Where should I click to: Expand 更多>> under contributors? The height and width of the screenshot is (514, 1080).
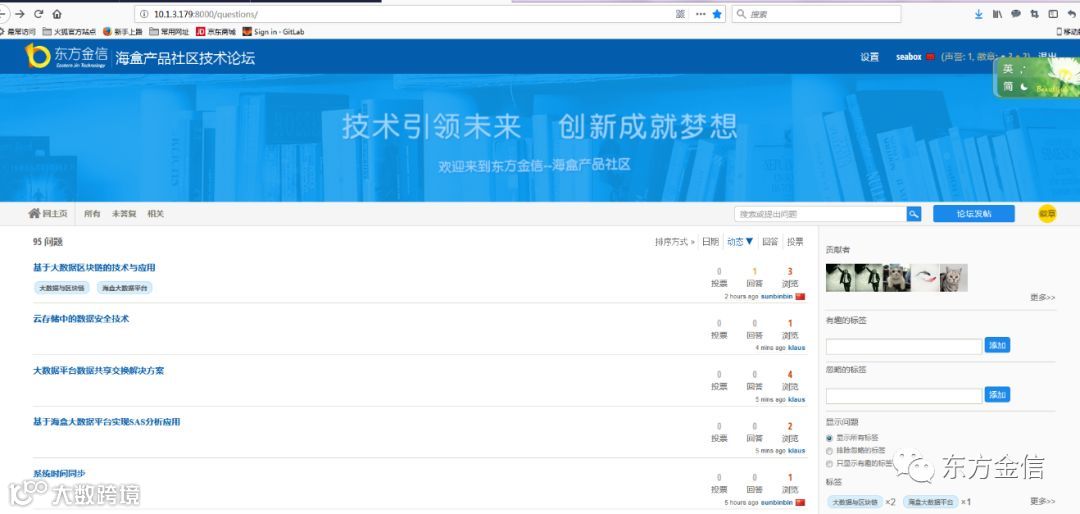pos(1042,297)
